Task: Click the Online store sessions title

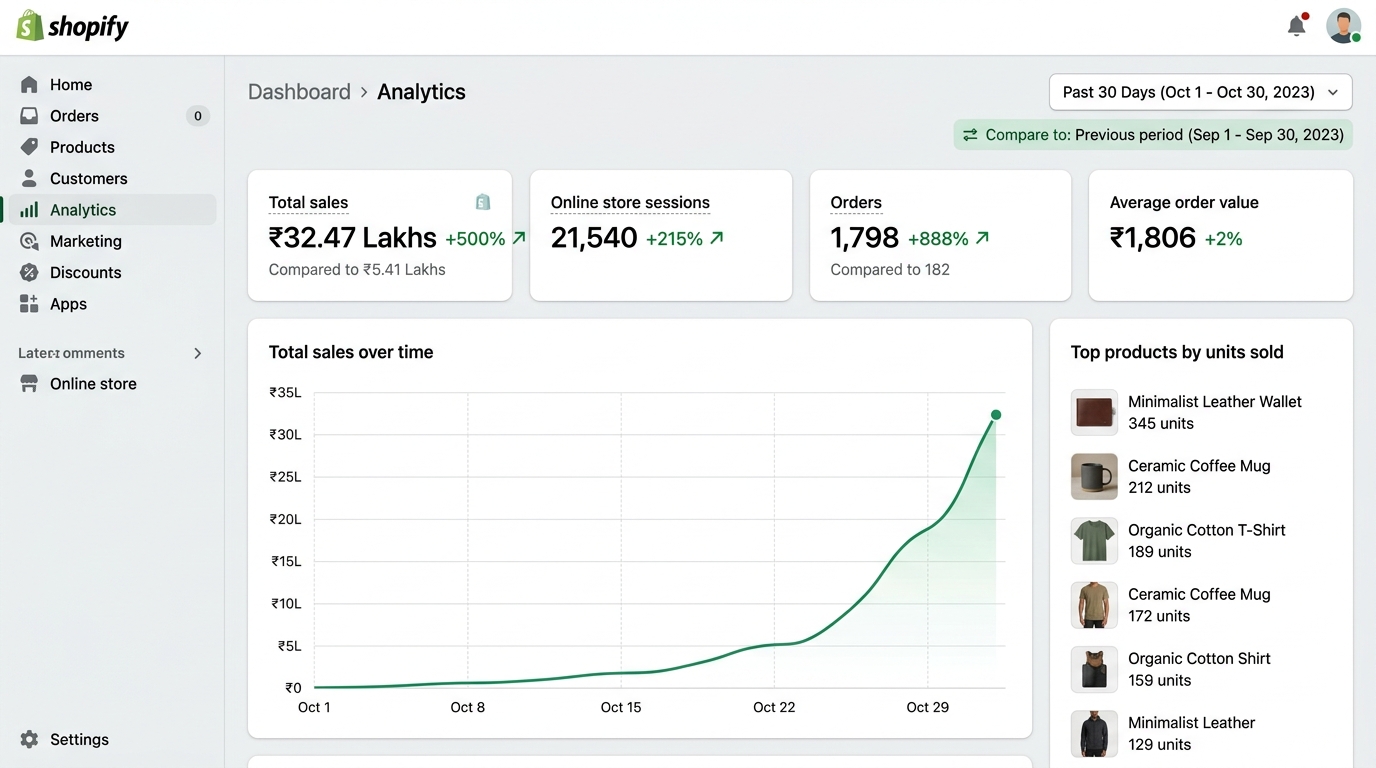Action: point(630,203)
